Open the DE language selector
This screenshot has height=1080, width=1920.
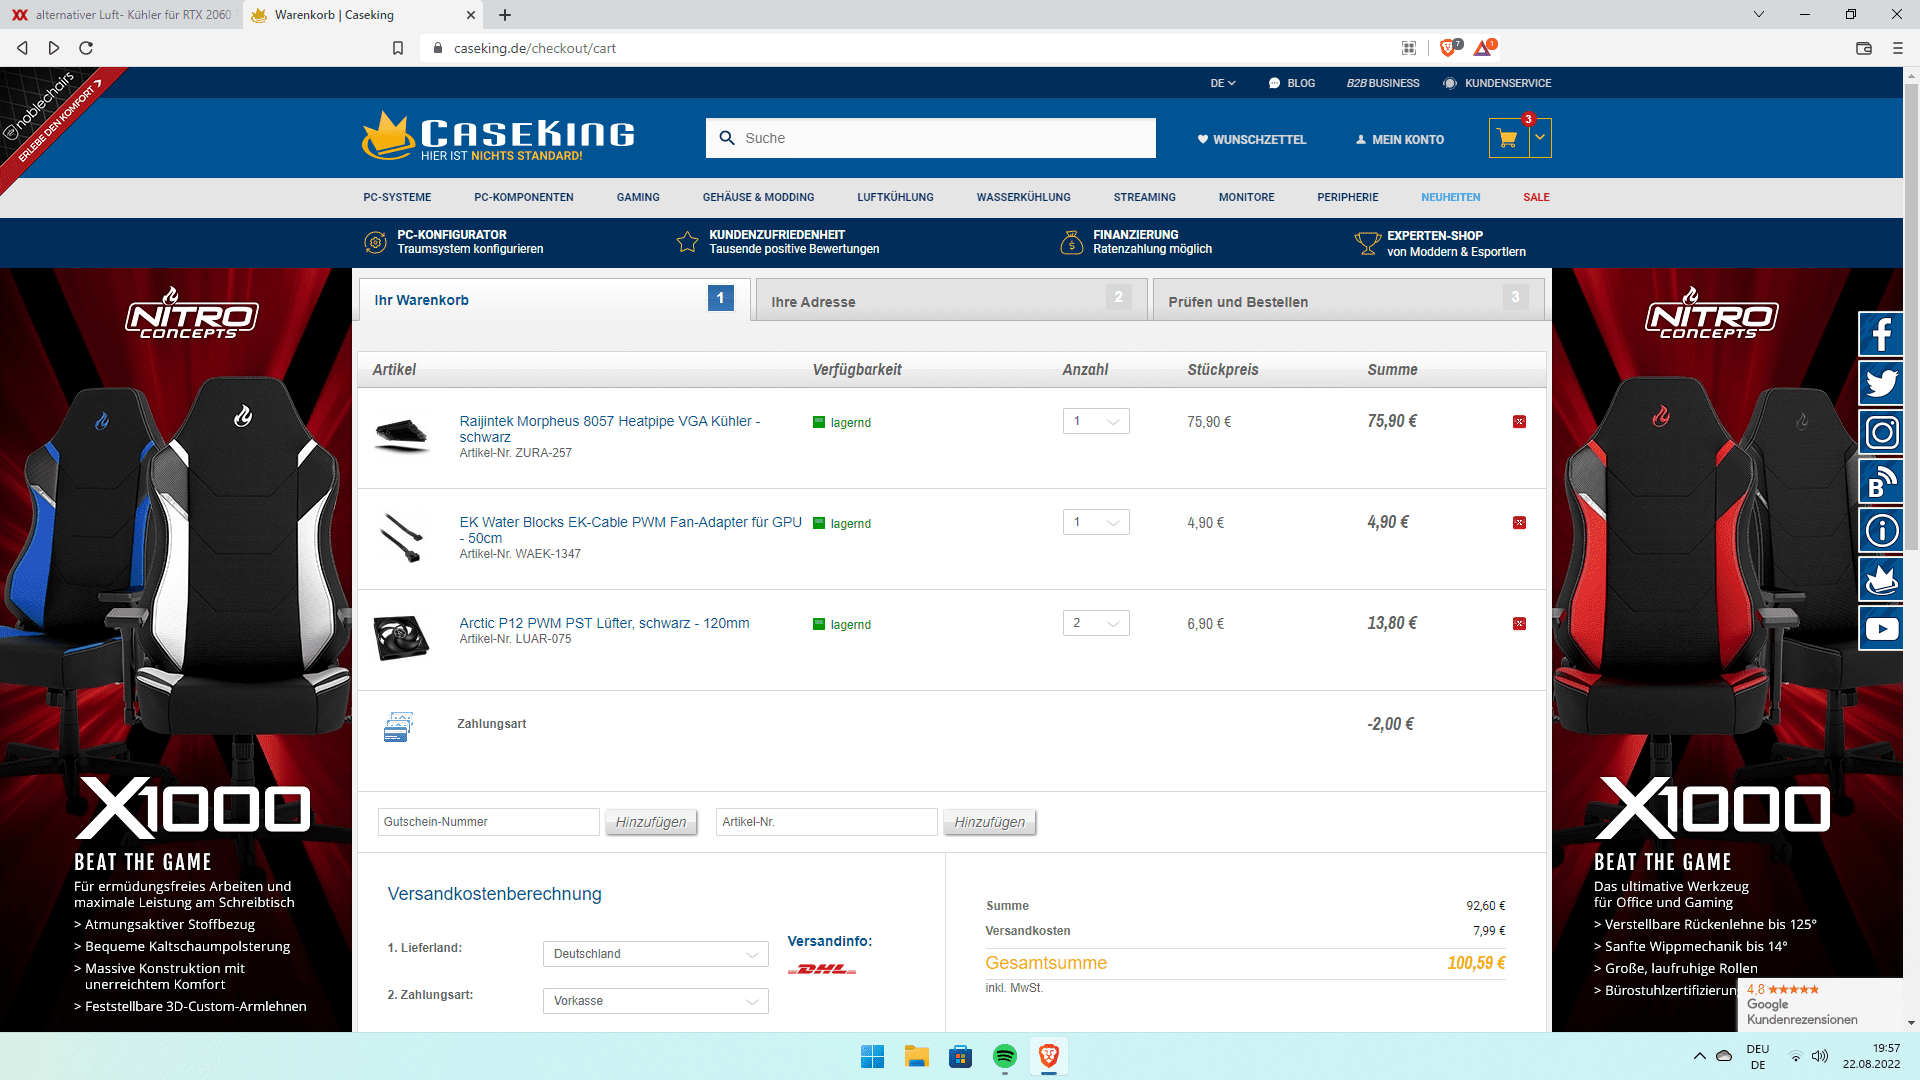1223,83
